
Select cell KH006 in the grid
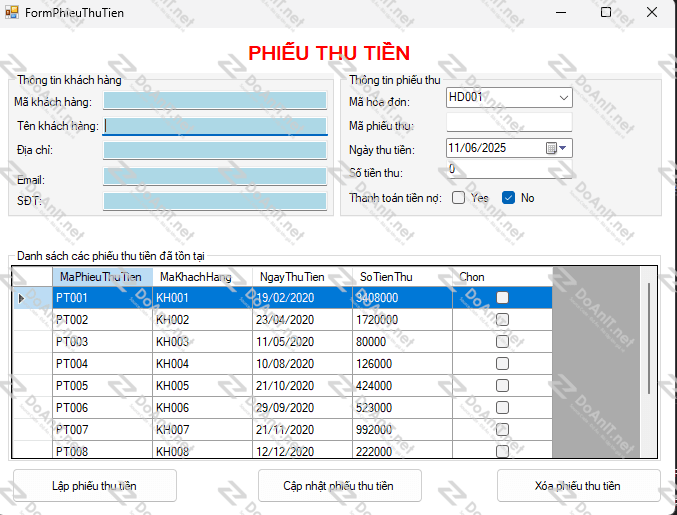click(202, 408)
